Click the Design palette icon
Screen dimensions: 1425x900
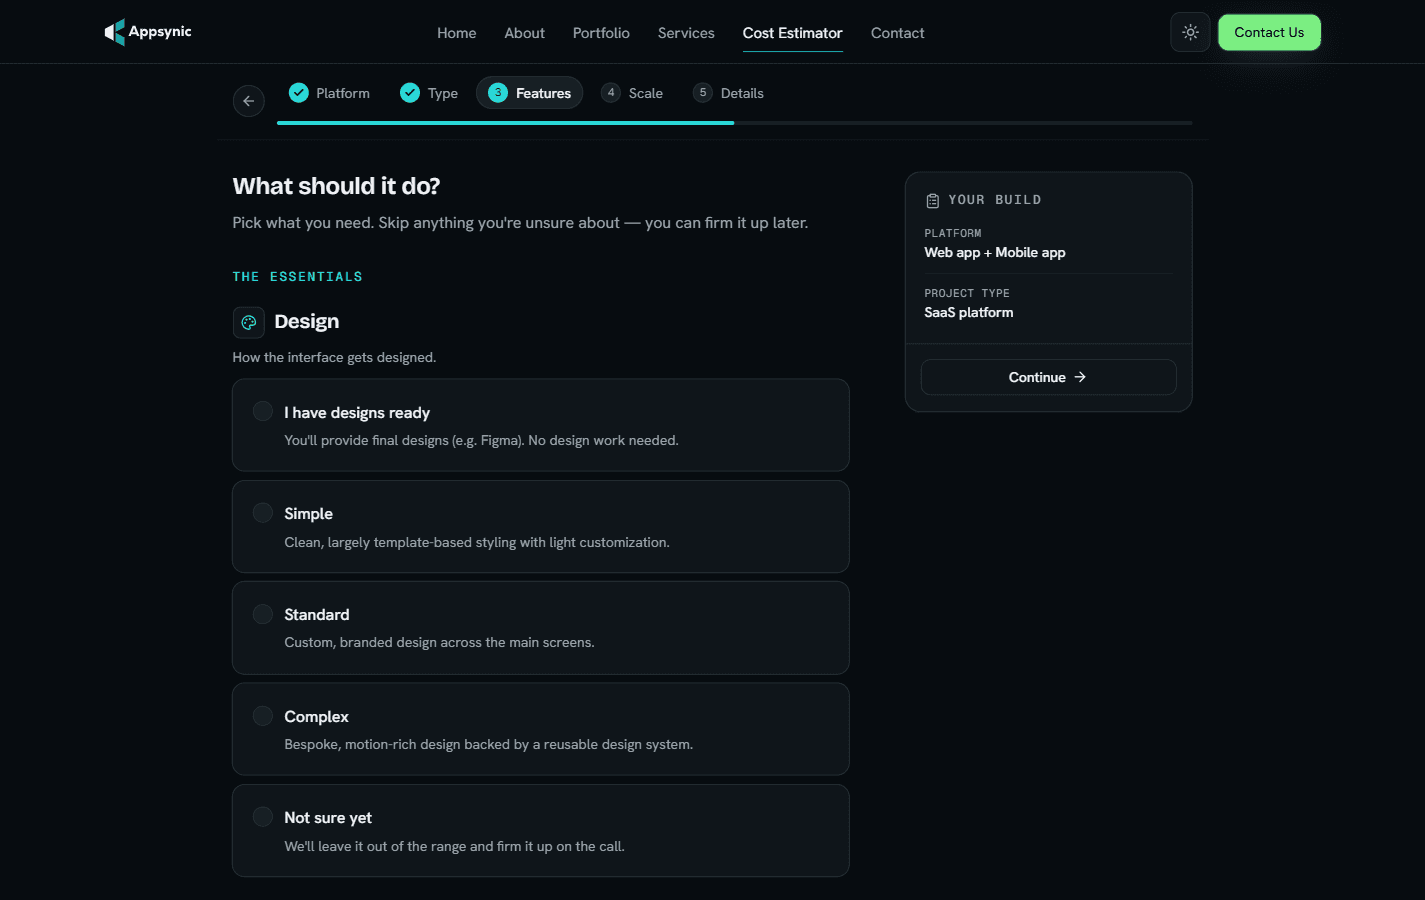click(x=249, y=322)
